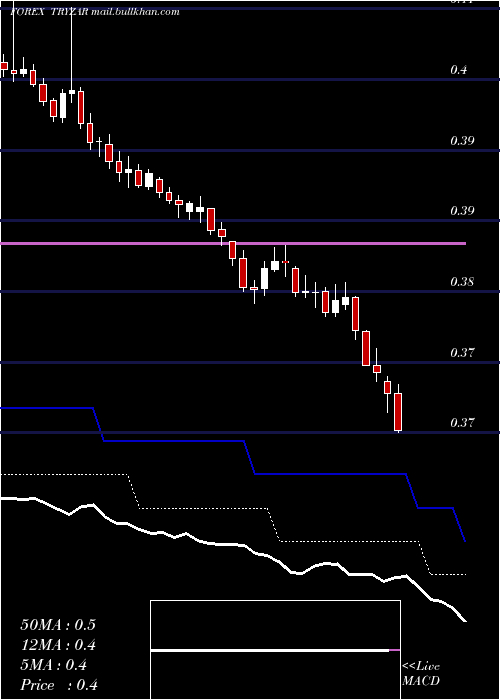Click the magenta horizontal price level line
Viewport: 500px width, 700px height.
[233, 243]
